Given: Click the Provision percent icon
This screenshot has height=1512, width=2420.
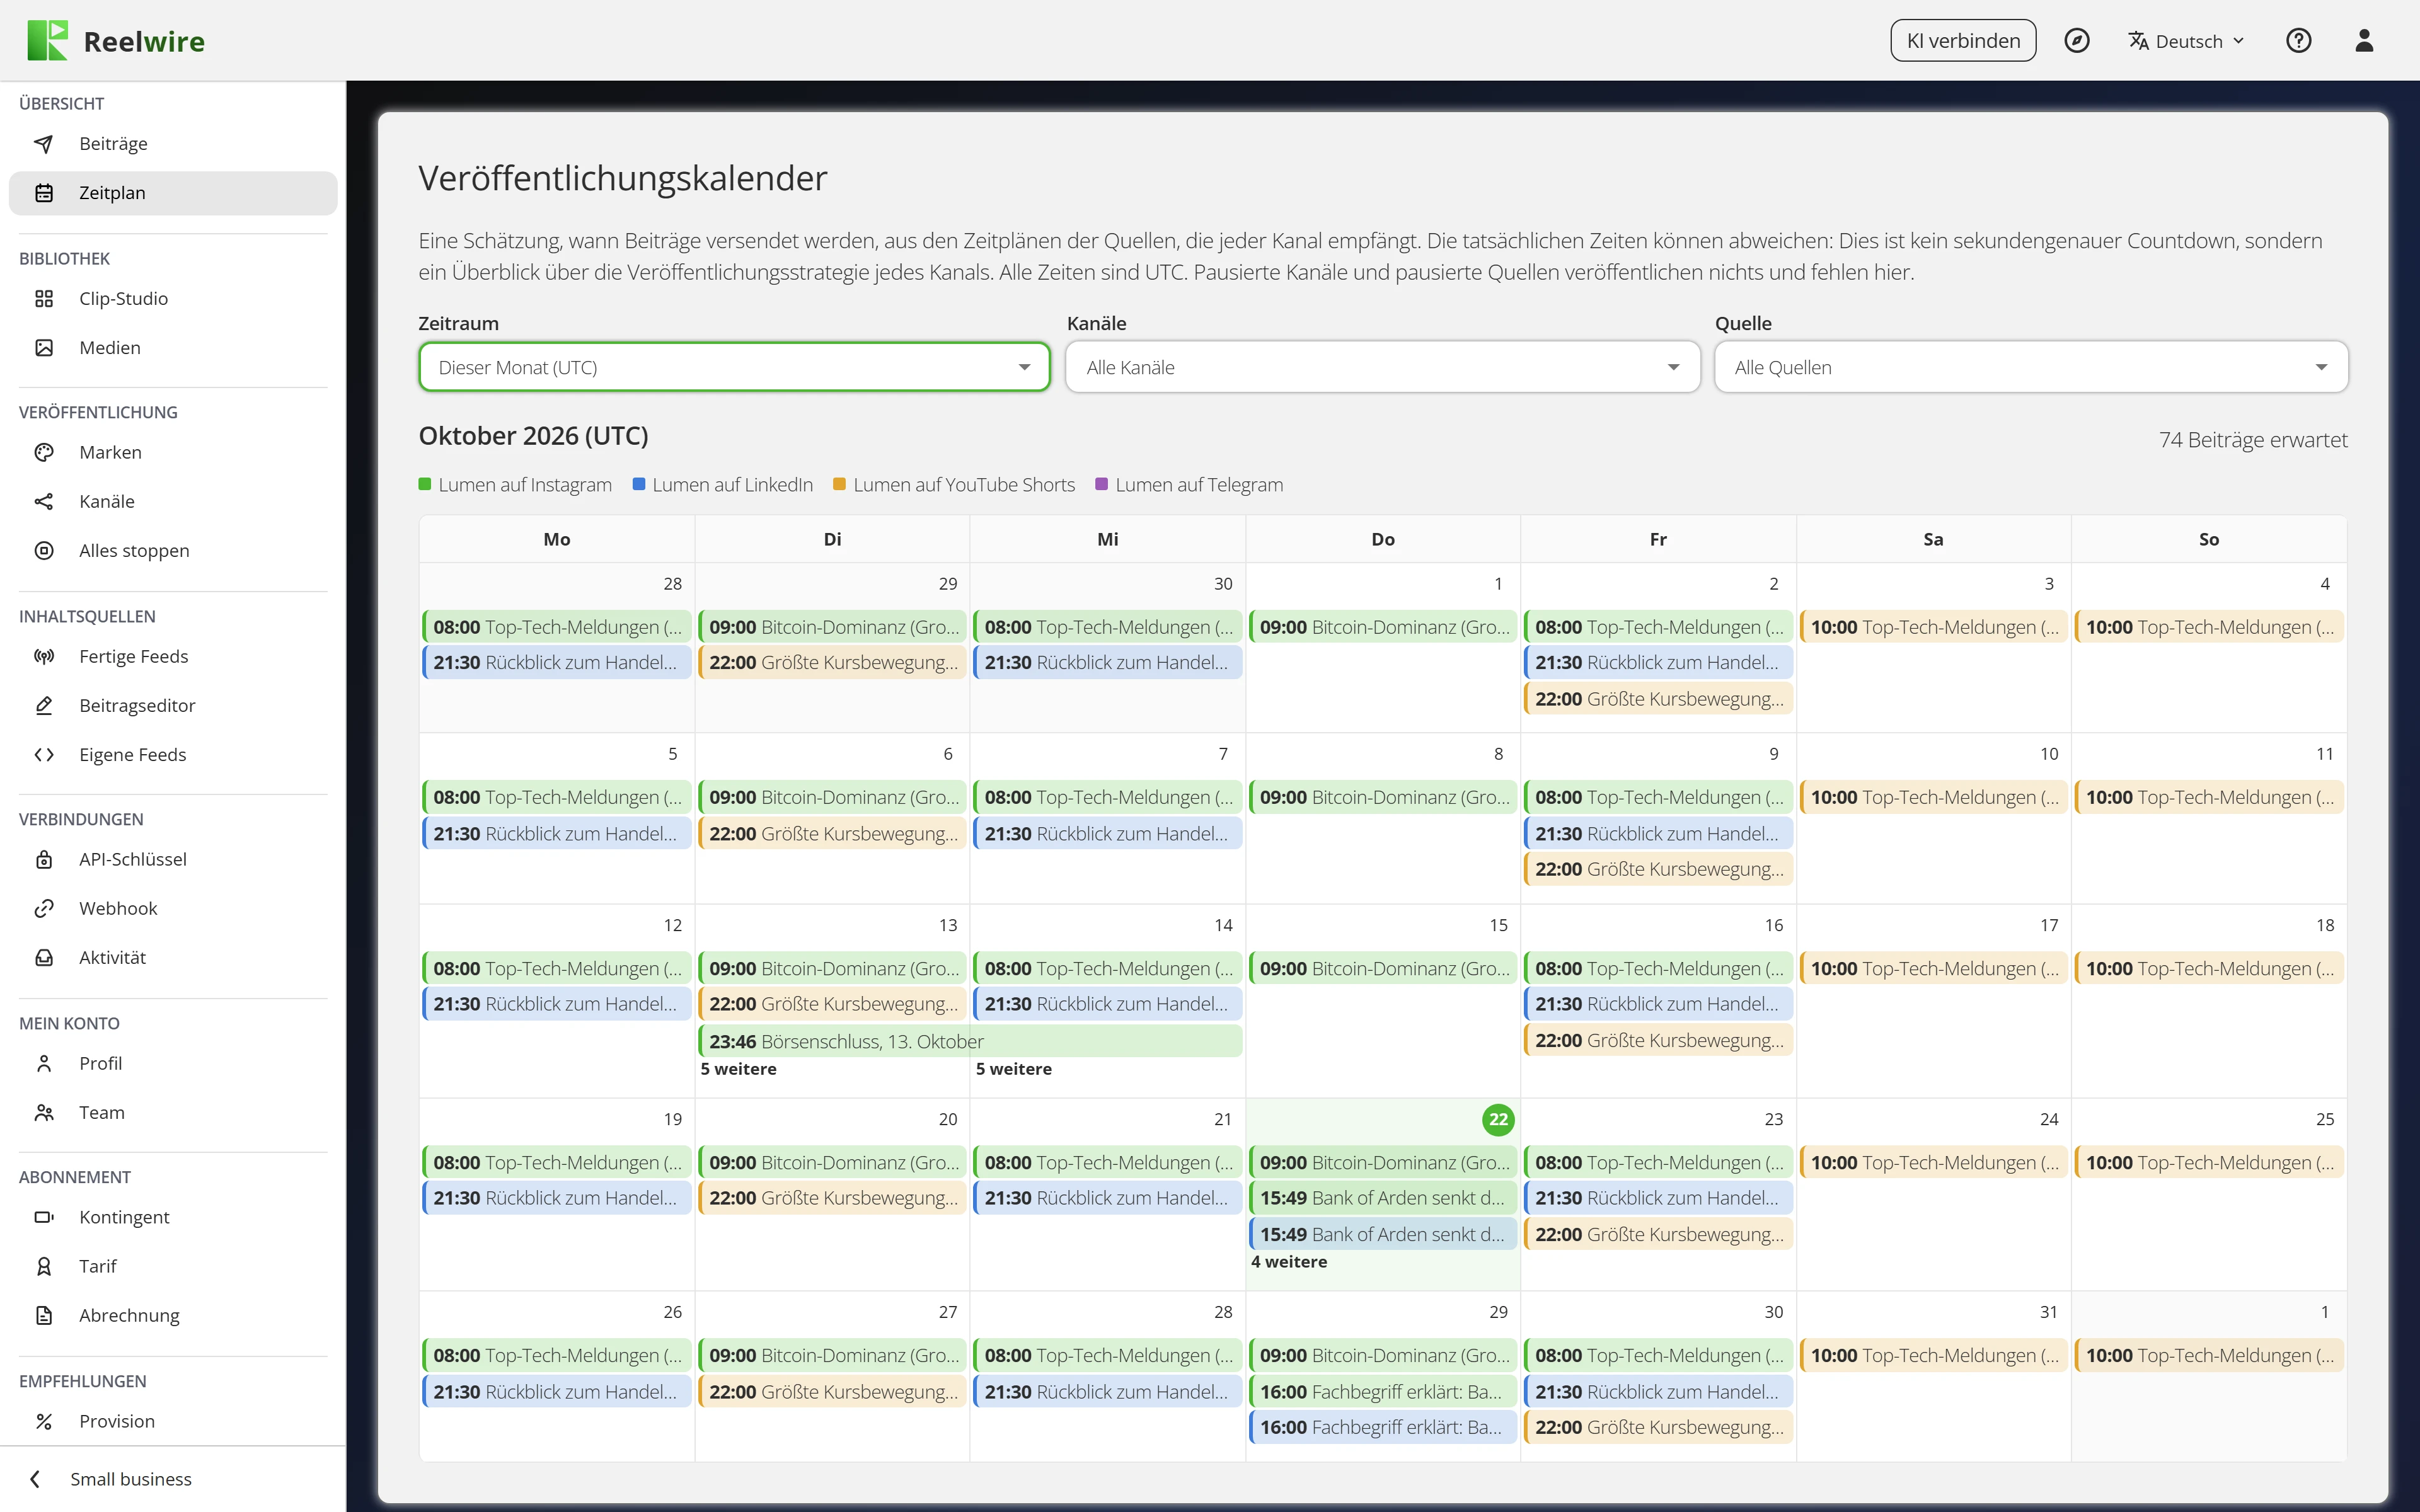Looking at the screenshot, I should click(44, 1421).
